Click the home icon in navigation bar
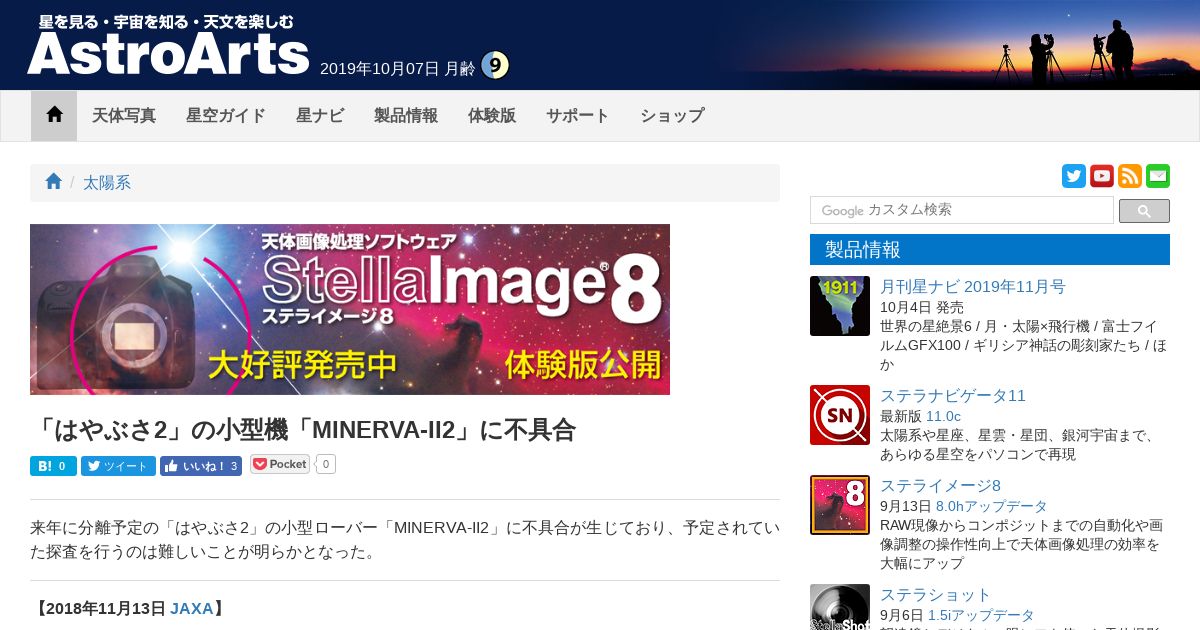The image size is (1200, 630). 54,115
